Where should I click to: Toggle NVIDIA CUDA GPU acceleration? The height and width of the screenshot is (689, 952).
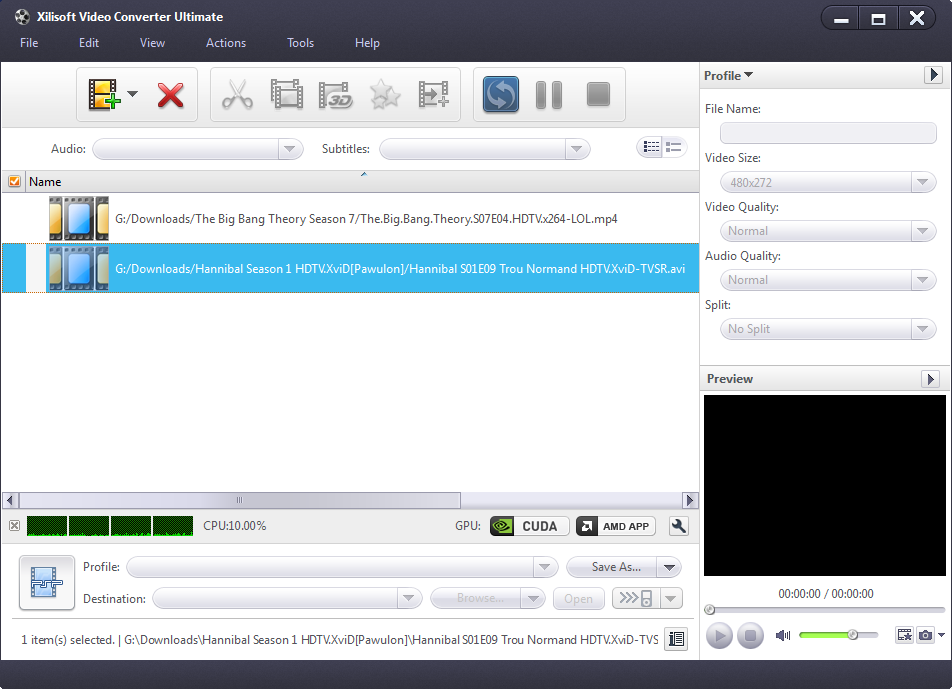tap(529, 526)
